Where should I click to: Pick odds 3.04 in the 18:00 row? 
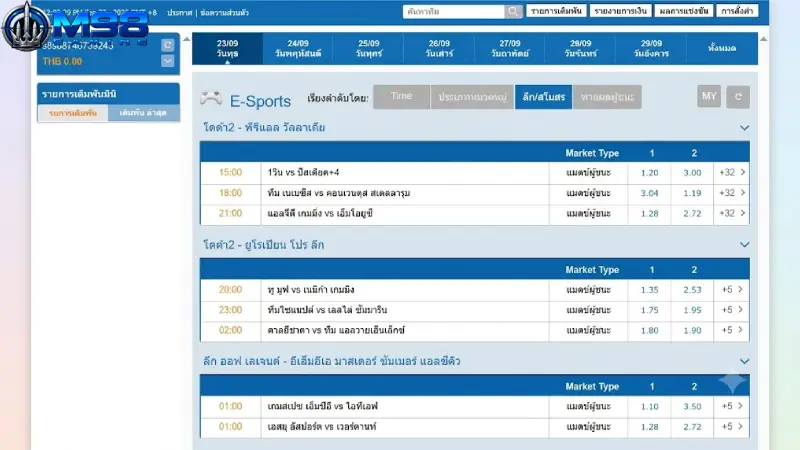click(x=649, y=193)
